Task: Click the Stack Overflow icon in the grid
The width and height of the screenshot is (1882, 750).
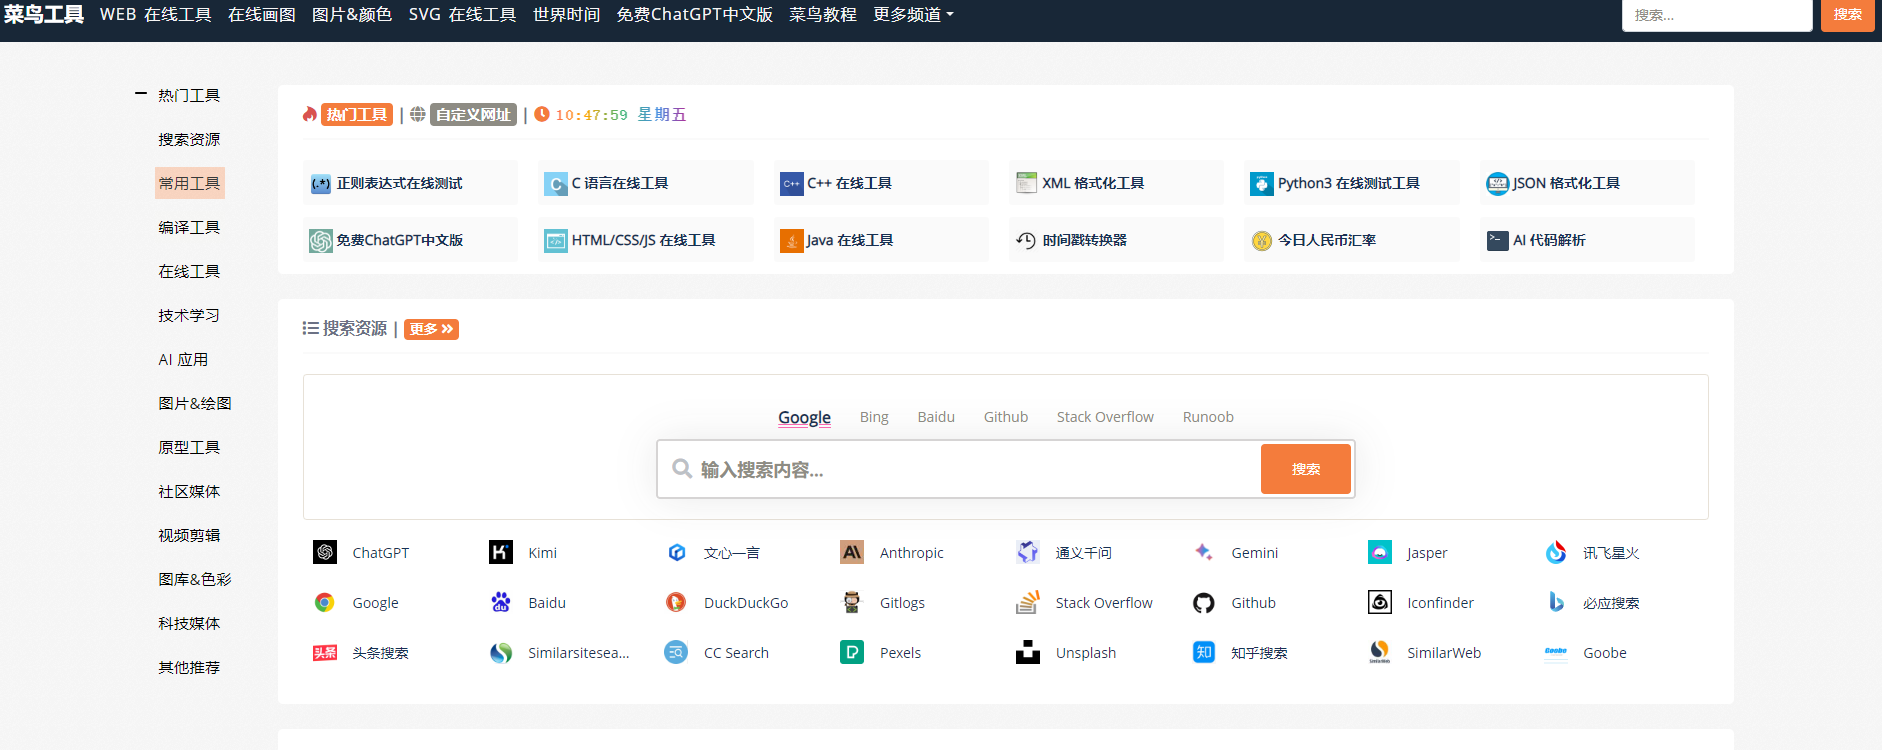Action: [1028, 603]
